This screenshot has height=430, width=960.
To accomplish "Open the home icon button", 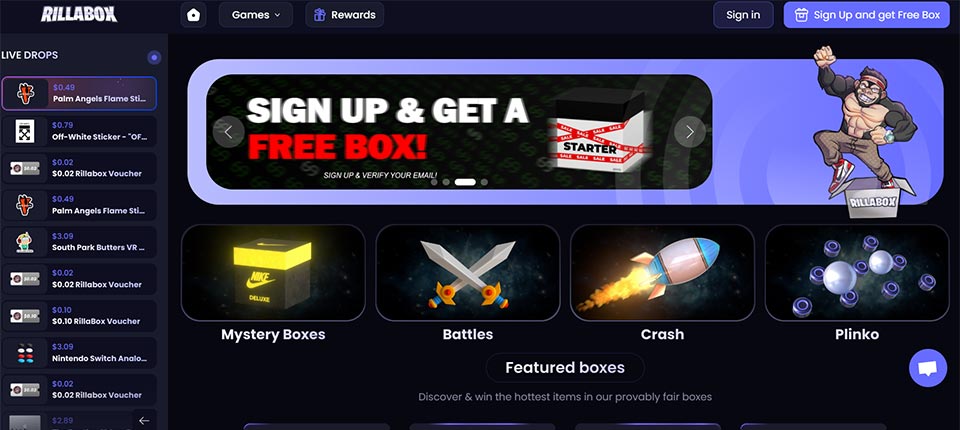I will click(x=193, y=15).
